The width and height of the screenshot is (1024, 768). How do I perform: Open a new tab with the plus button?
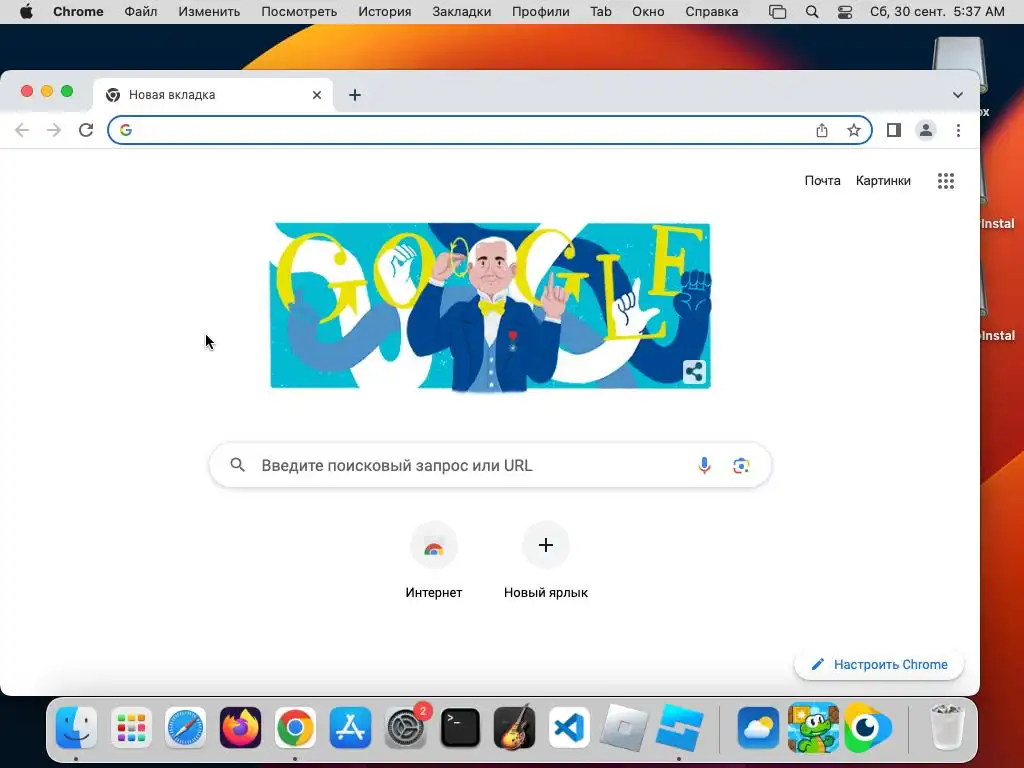point(355,95)
